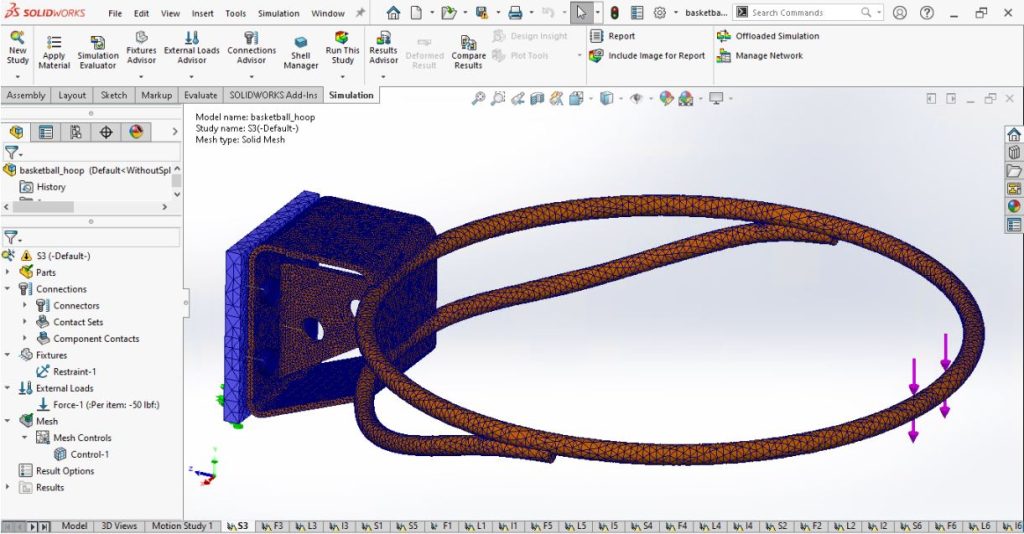Toggle the Simulation Display task pane icon on the right edge

point(1014,188)
